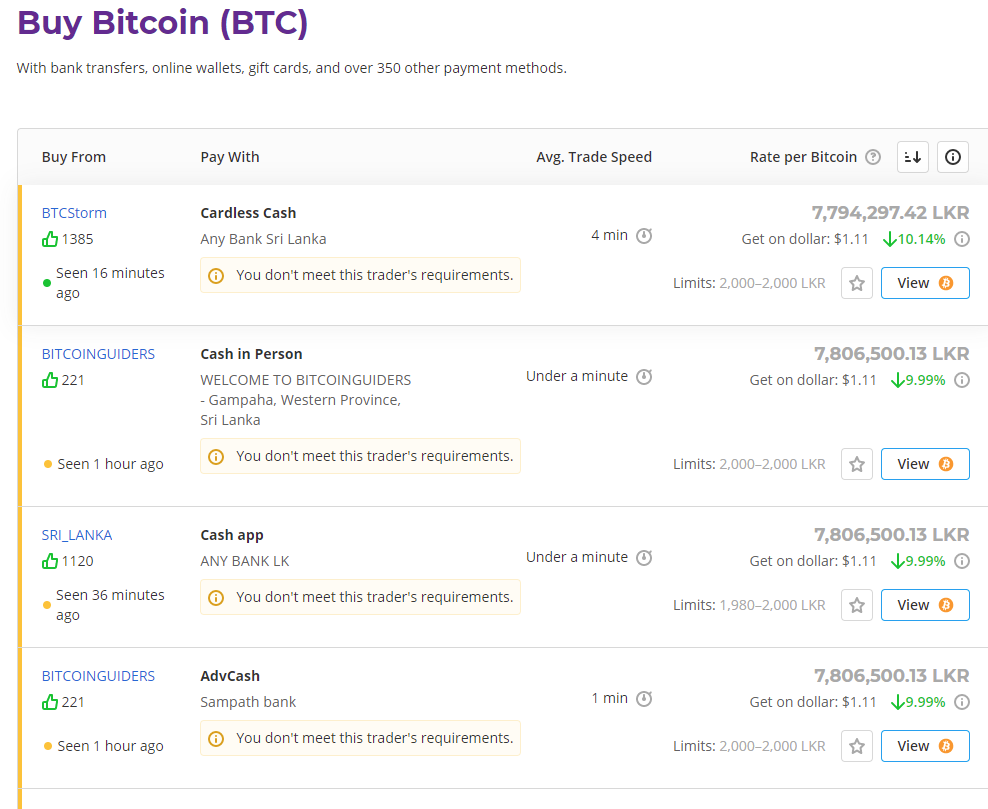
Task: Click warning icon in AdvCash notice
Action: pos(216,738)
